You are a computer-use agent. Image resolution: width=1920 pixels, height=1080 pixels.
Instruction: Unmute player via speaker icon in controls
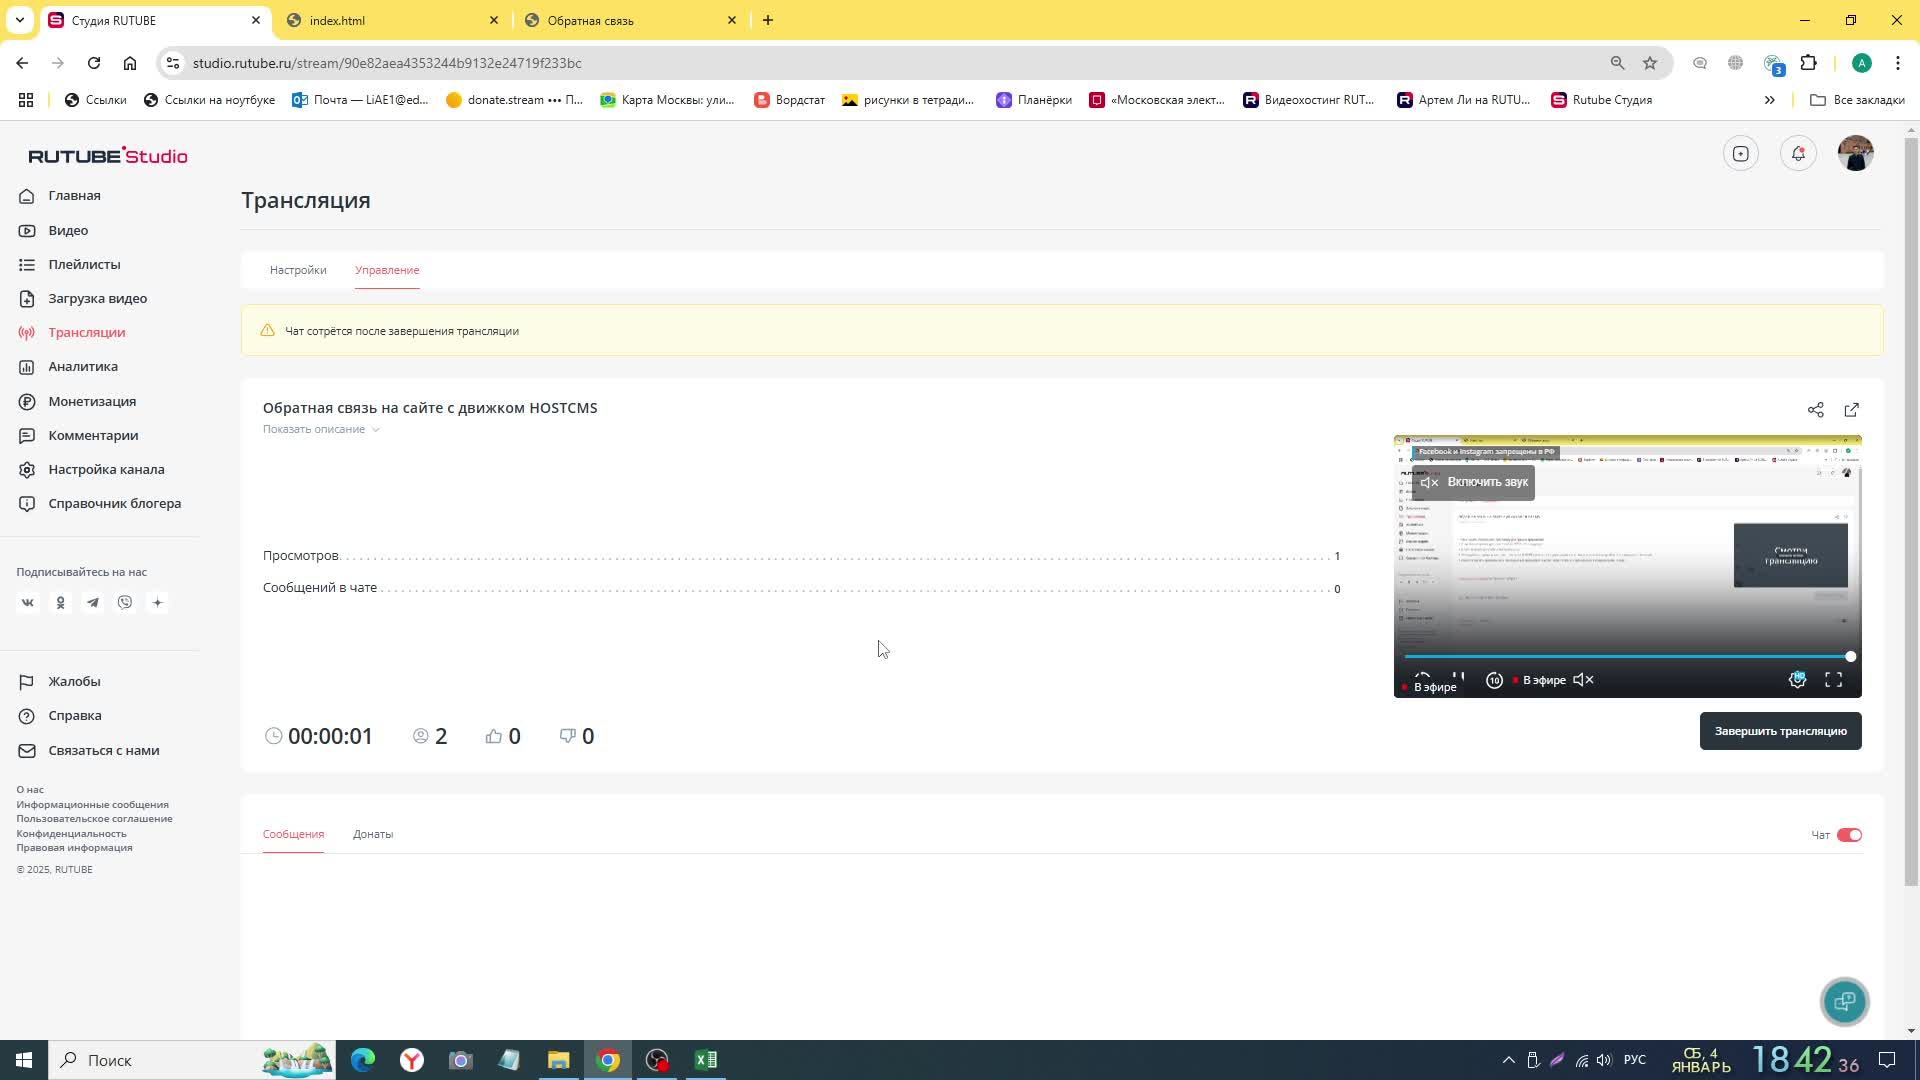1583,680
